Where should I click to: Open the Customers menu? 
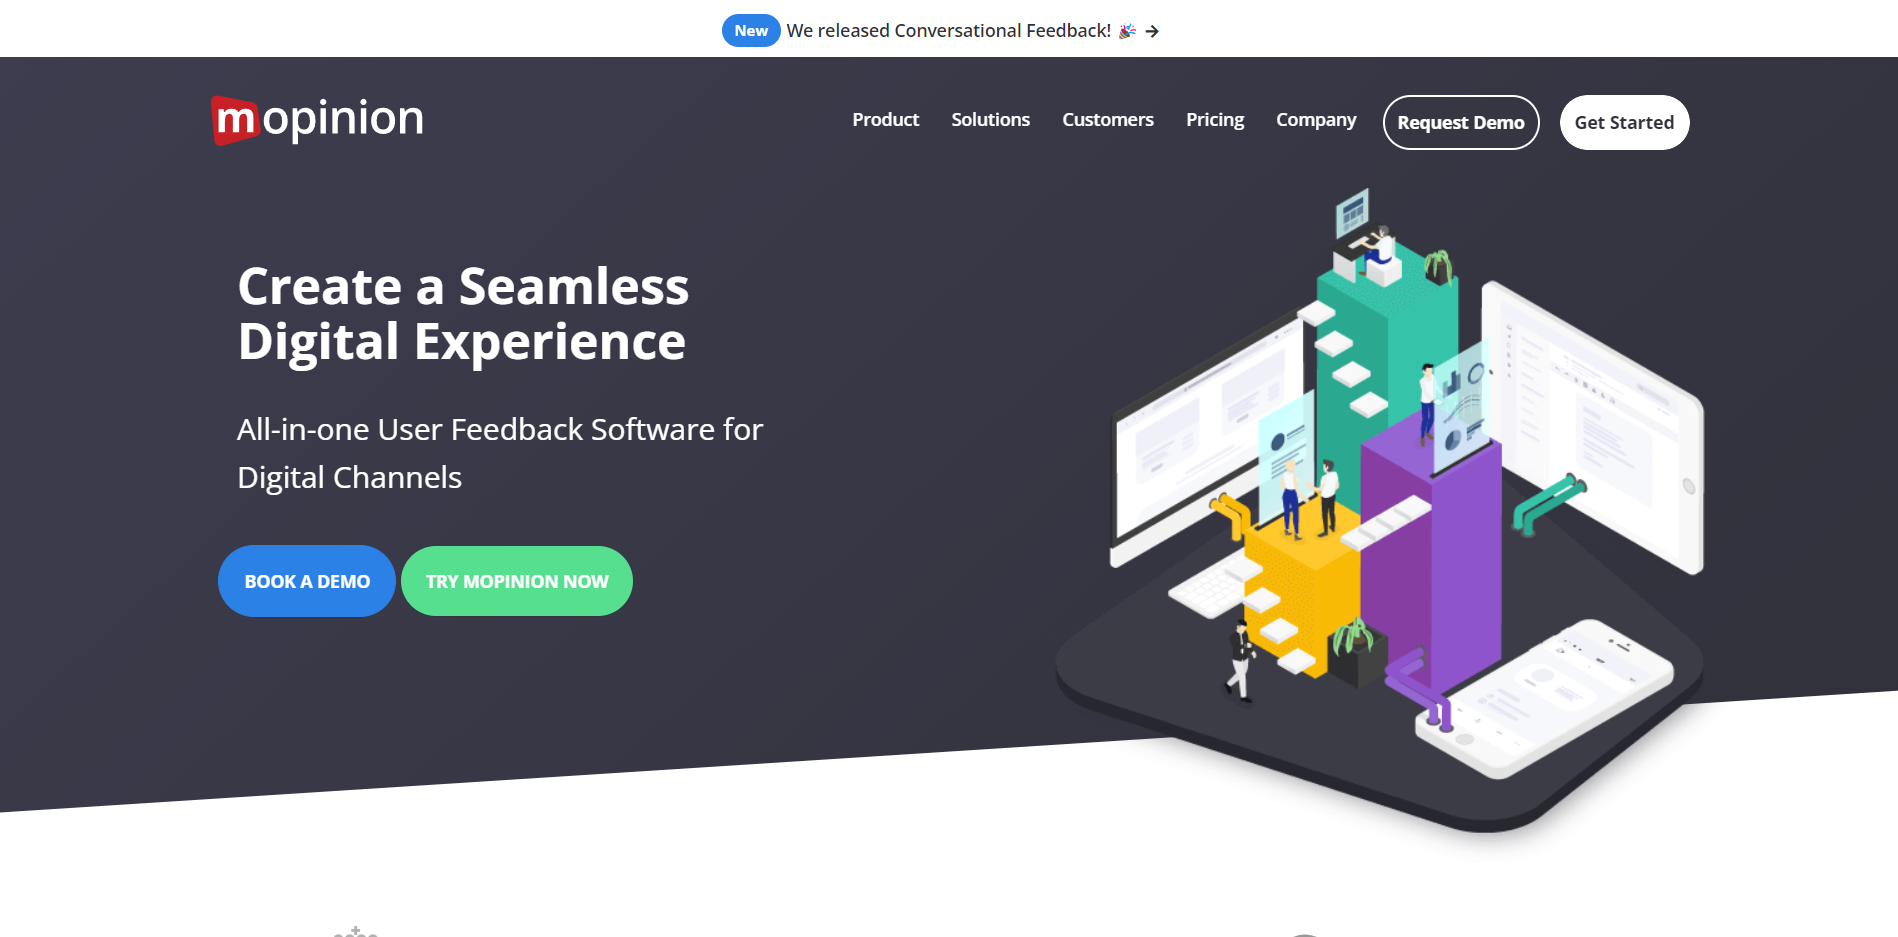(1107, 120)
